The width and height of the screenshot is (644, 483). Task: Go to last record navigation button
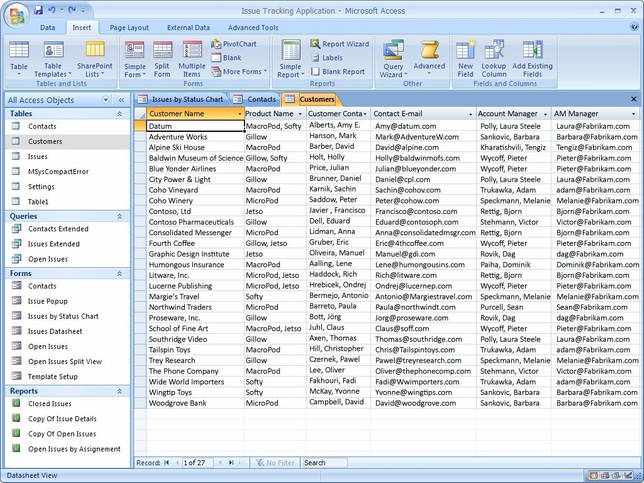(x=231, y=462)
